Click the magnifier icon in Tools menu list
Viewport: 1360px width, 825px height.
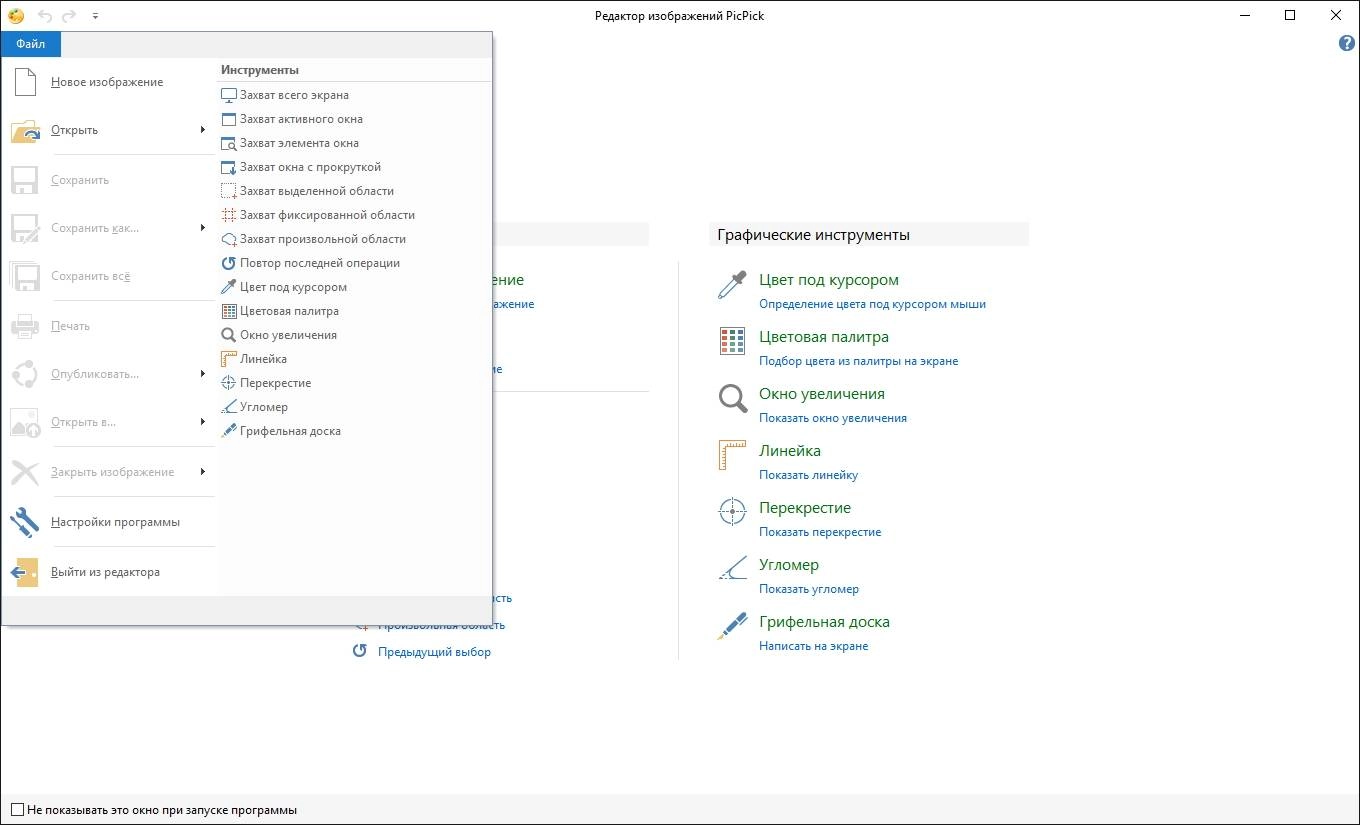click(x=229, y=336)
